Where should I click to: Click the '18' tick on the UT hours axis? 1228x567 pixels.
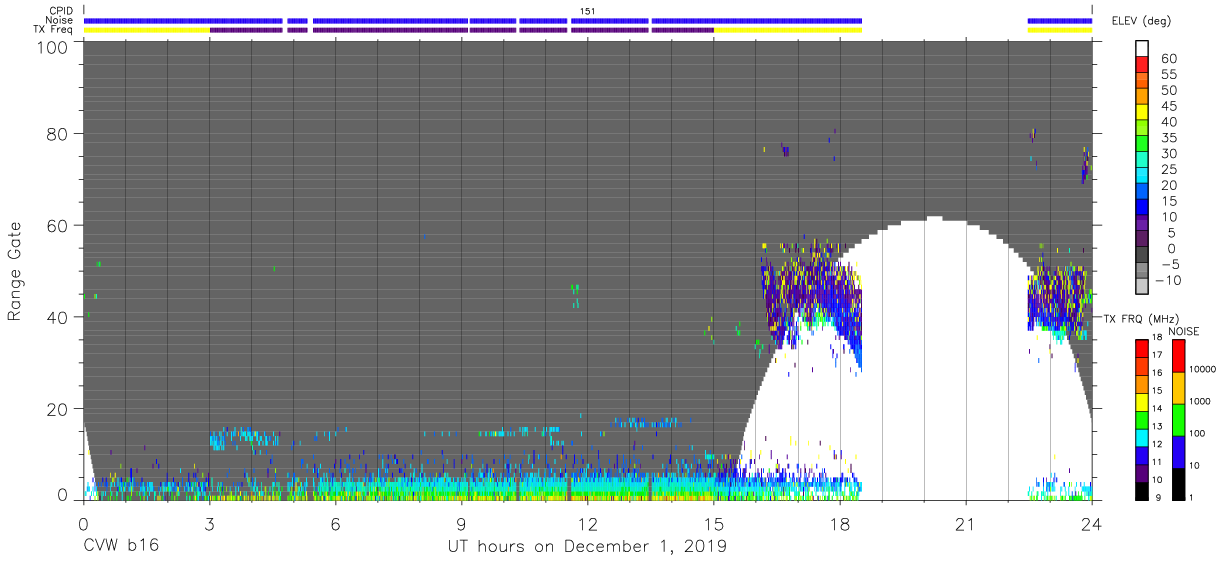point(840,523)
